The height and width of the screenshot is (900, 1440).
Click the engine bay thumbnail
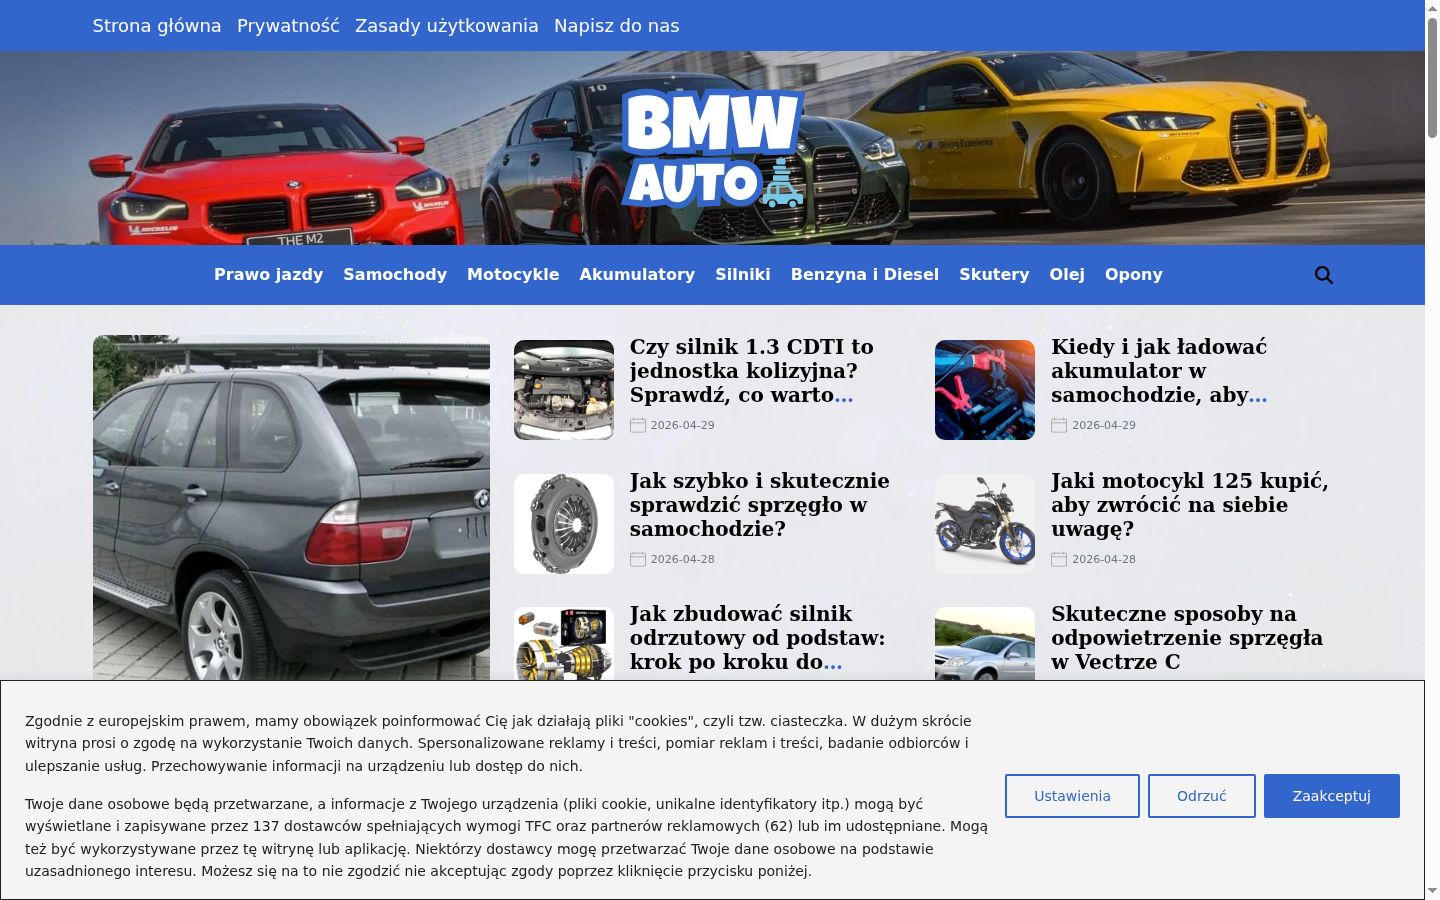(x=564, y=390)
